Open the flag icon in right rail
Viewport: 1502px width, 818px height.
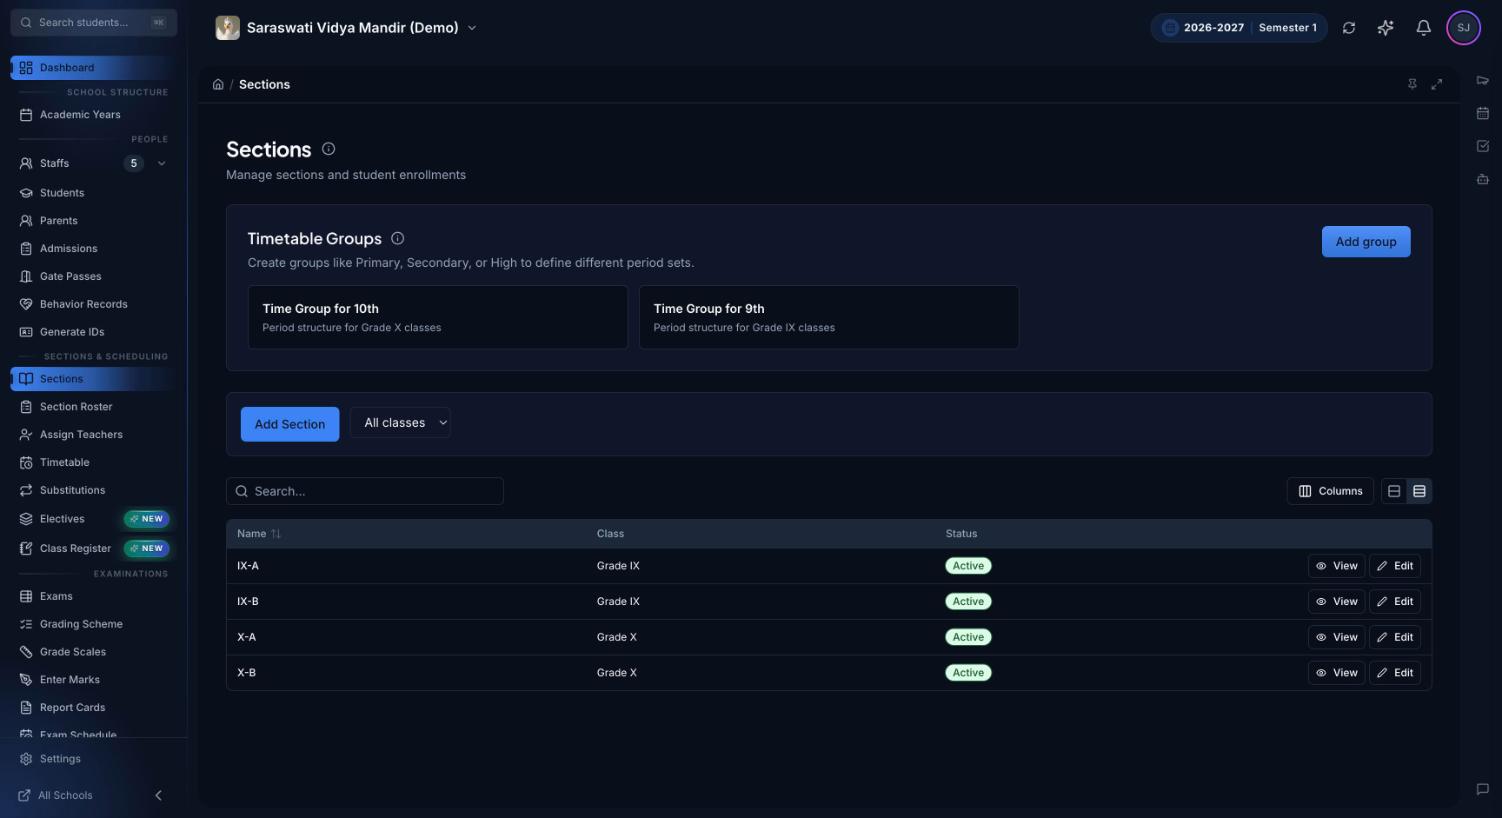tap(1482, 80)
